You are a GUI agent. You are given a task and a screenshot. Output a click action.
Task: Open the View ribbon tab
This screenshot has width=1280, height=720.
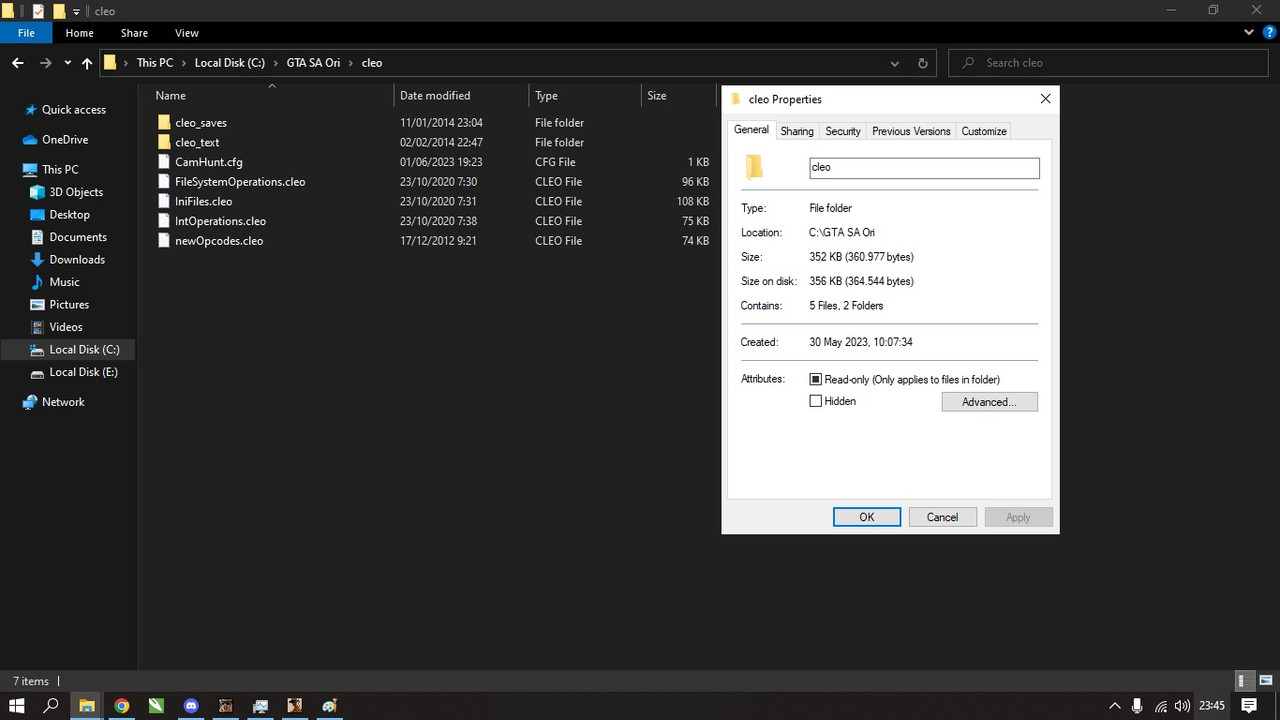tap(186, 33)
